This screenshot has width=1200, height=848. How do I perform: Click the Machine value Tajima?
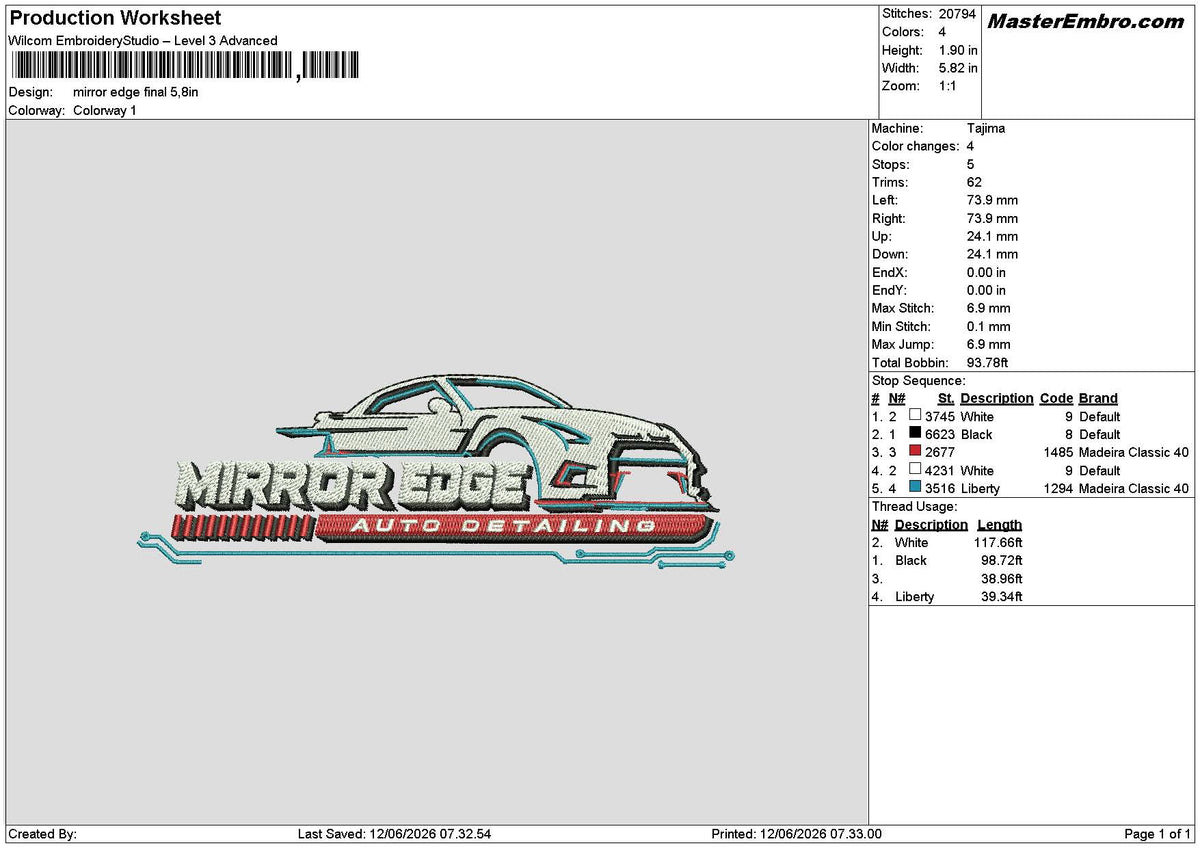986,128
